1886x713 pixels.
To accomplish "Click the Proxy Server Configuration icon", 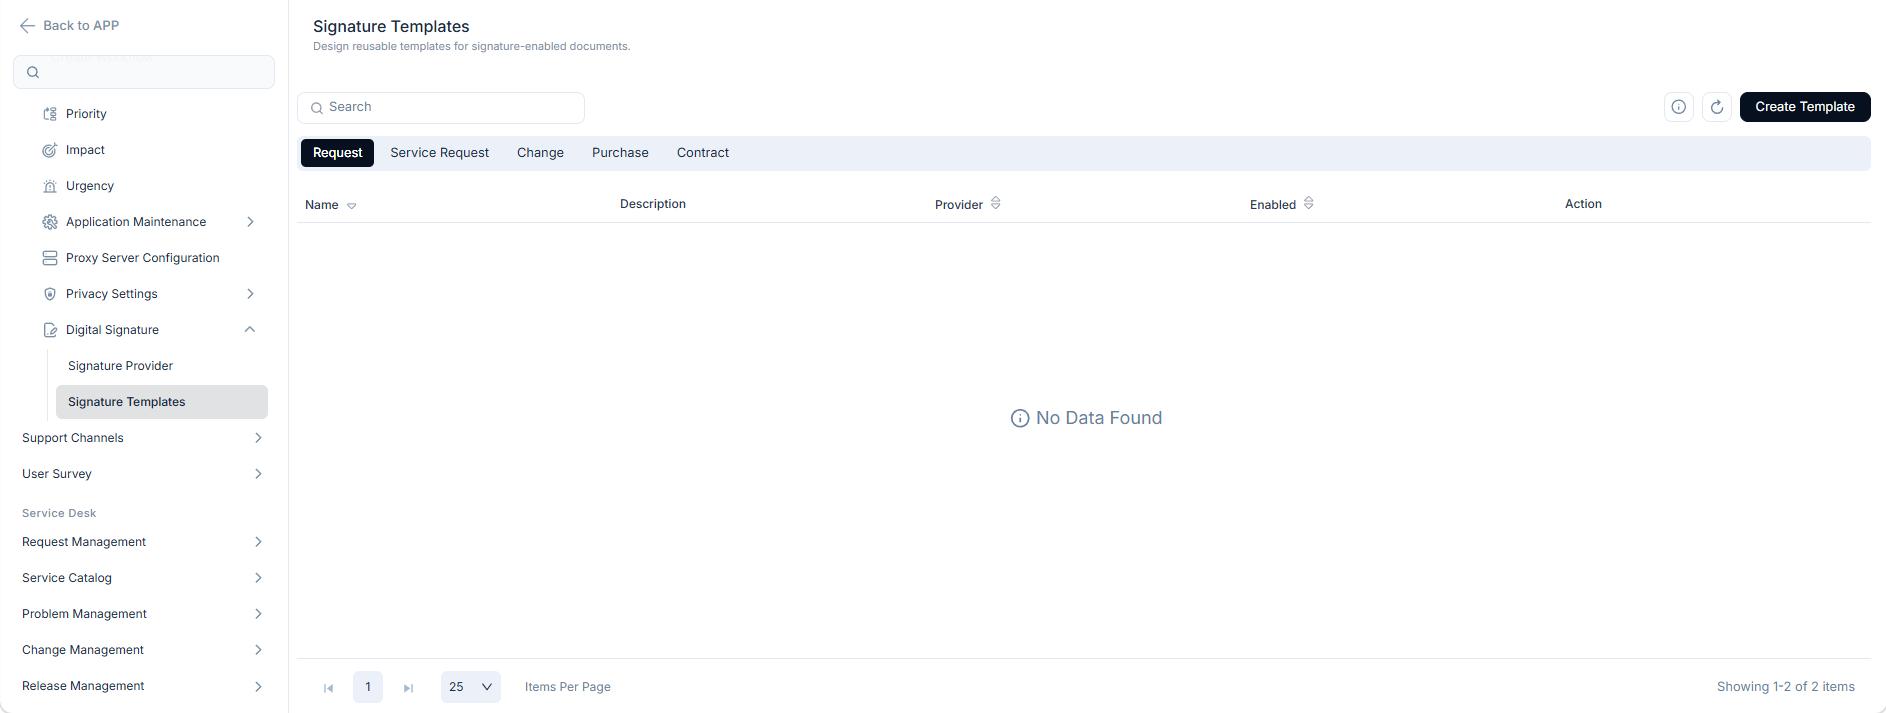I will (50, 258).
